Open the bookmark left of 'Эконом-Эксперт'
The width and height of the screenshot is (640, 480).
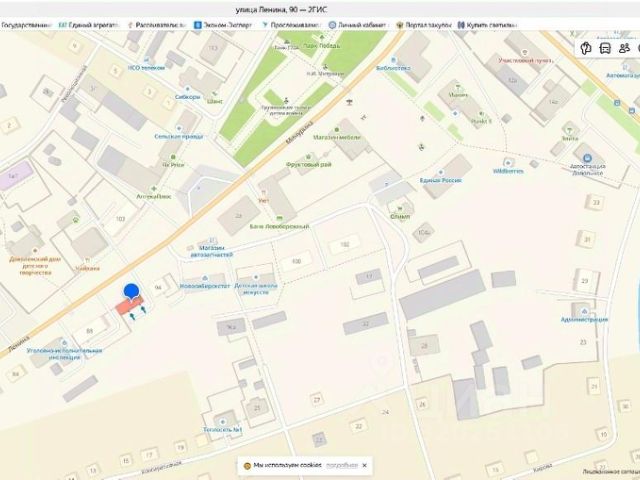tap(156, 25)
